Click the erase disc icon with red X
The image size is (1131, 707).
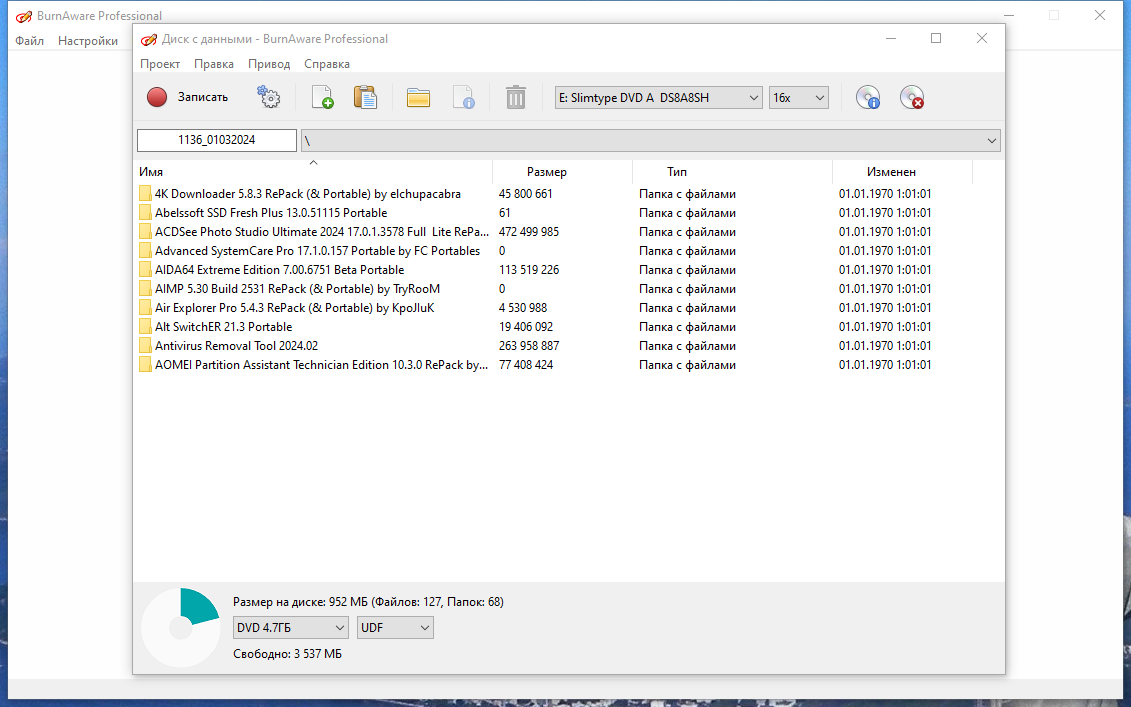pyautogui.click(x=912, y=97)
